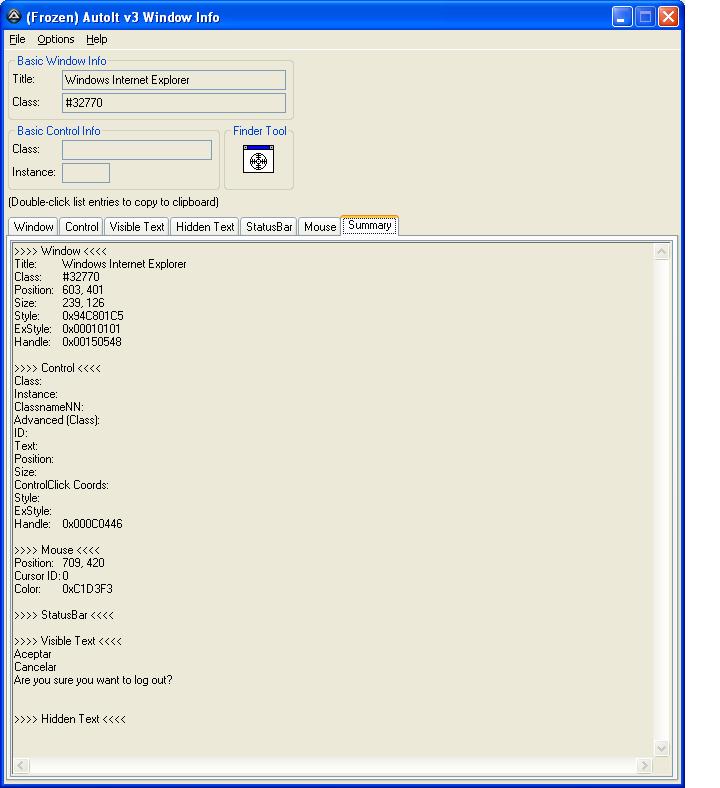The image size is (720, 788).
Task: Click the control Instance field
Action: pyautogui.click(x=86, y=173)
